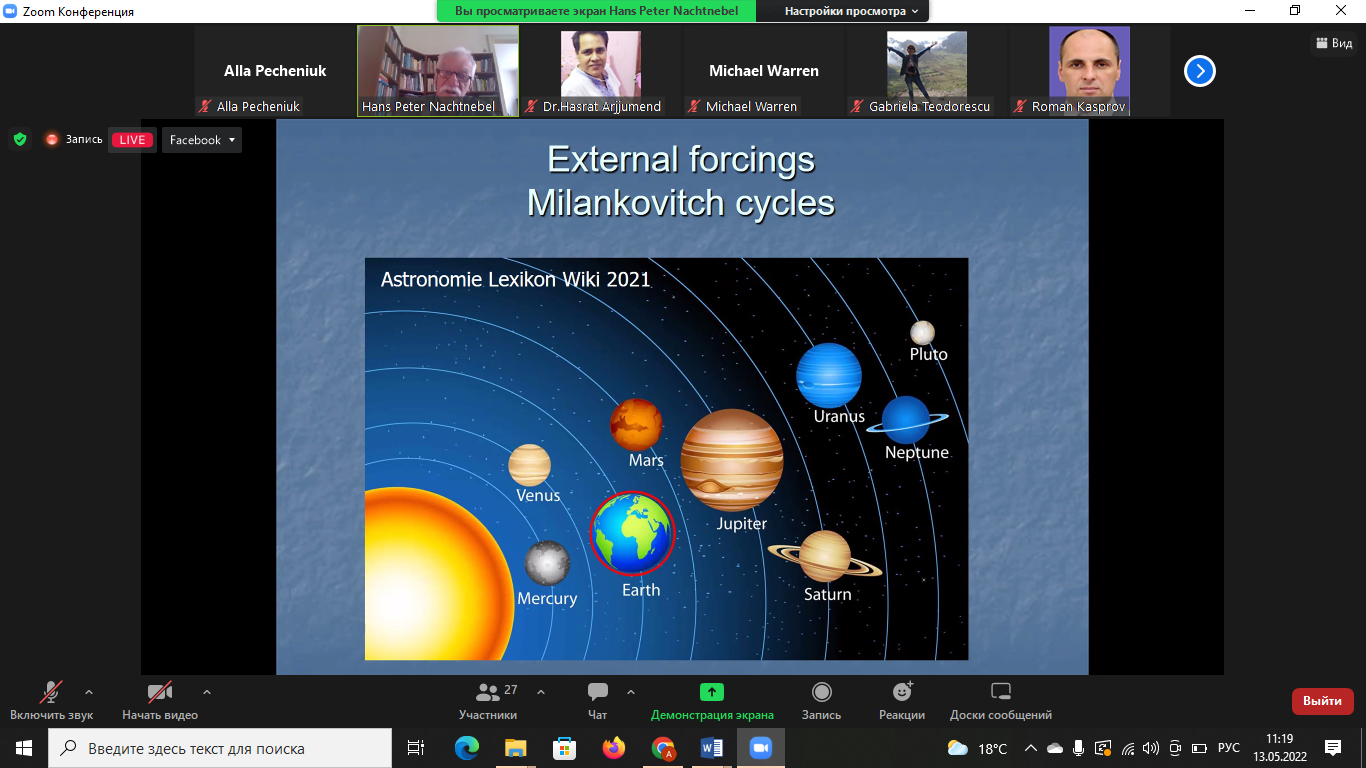The image size is (1366, 768).
Task: Click the green Share Screen icon
Action: [712, 692]
